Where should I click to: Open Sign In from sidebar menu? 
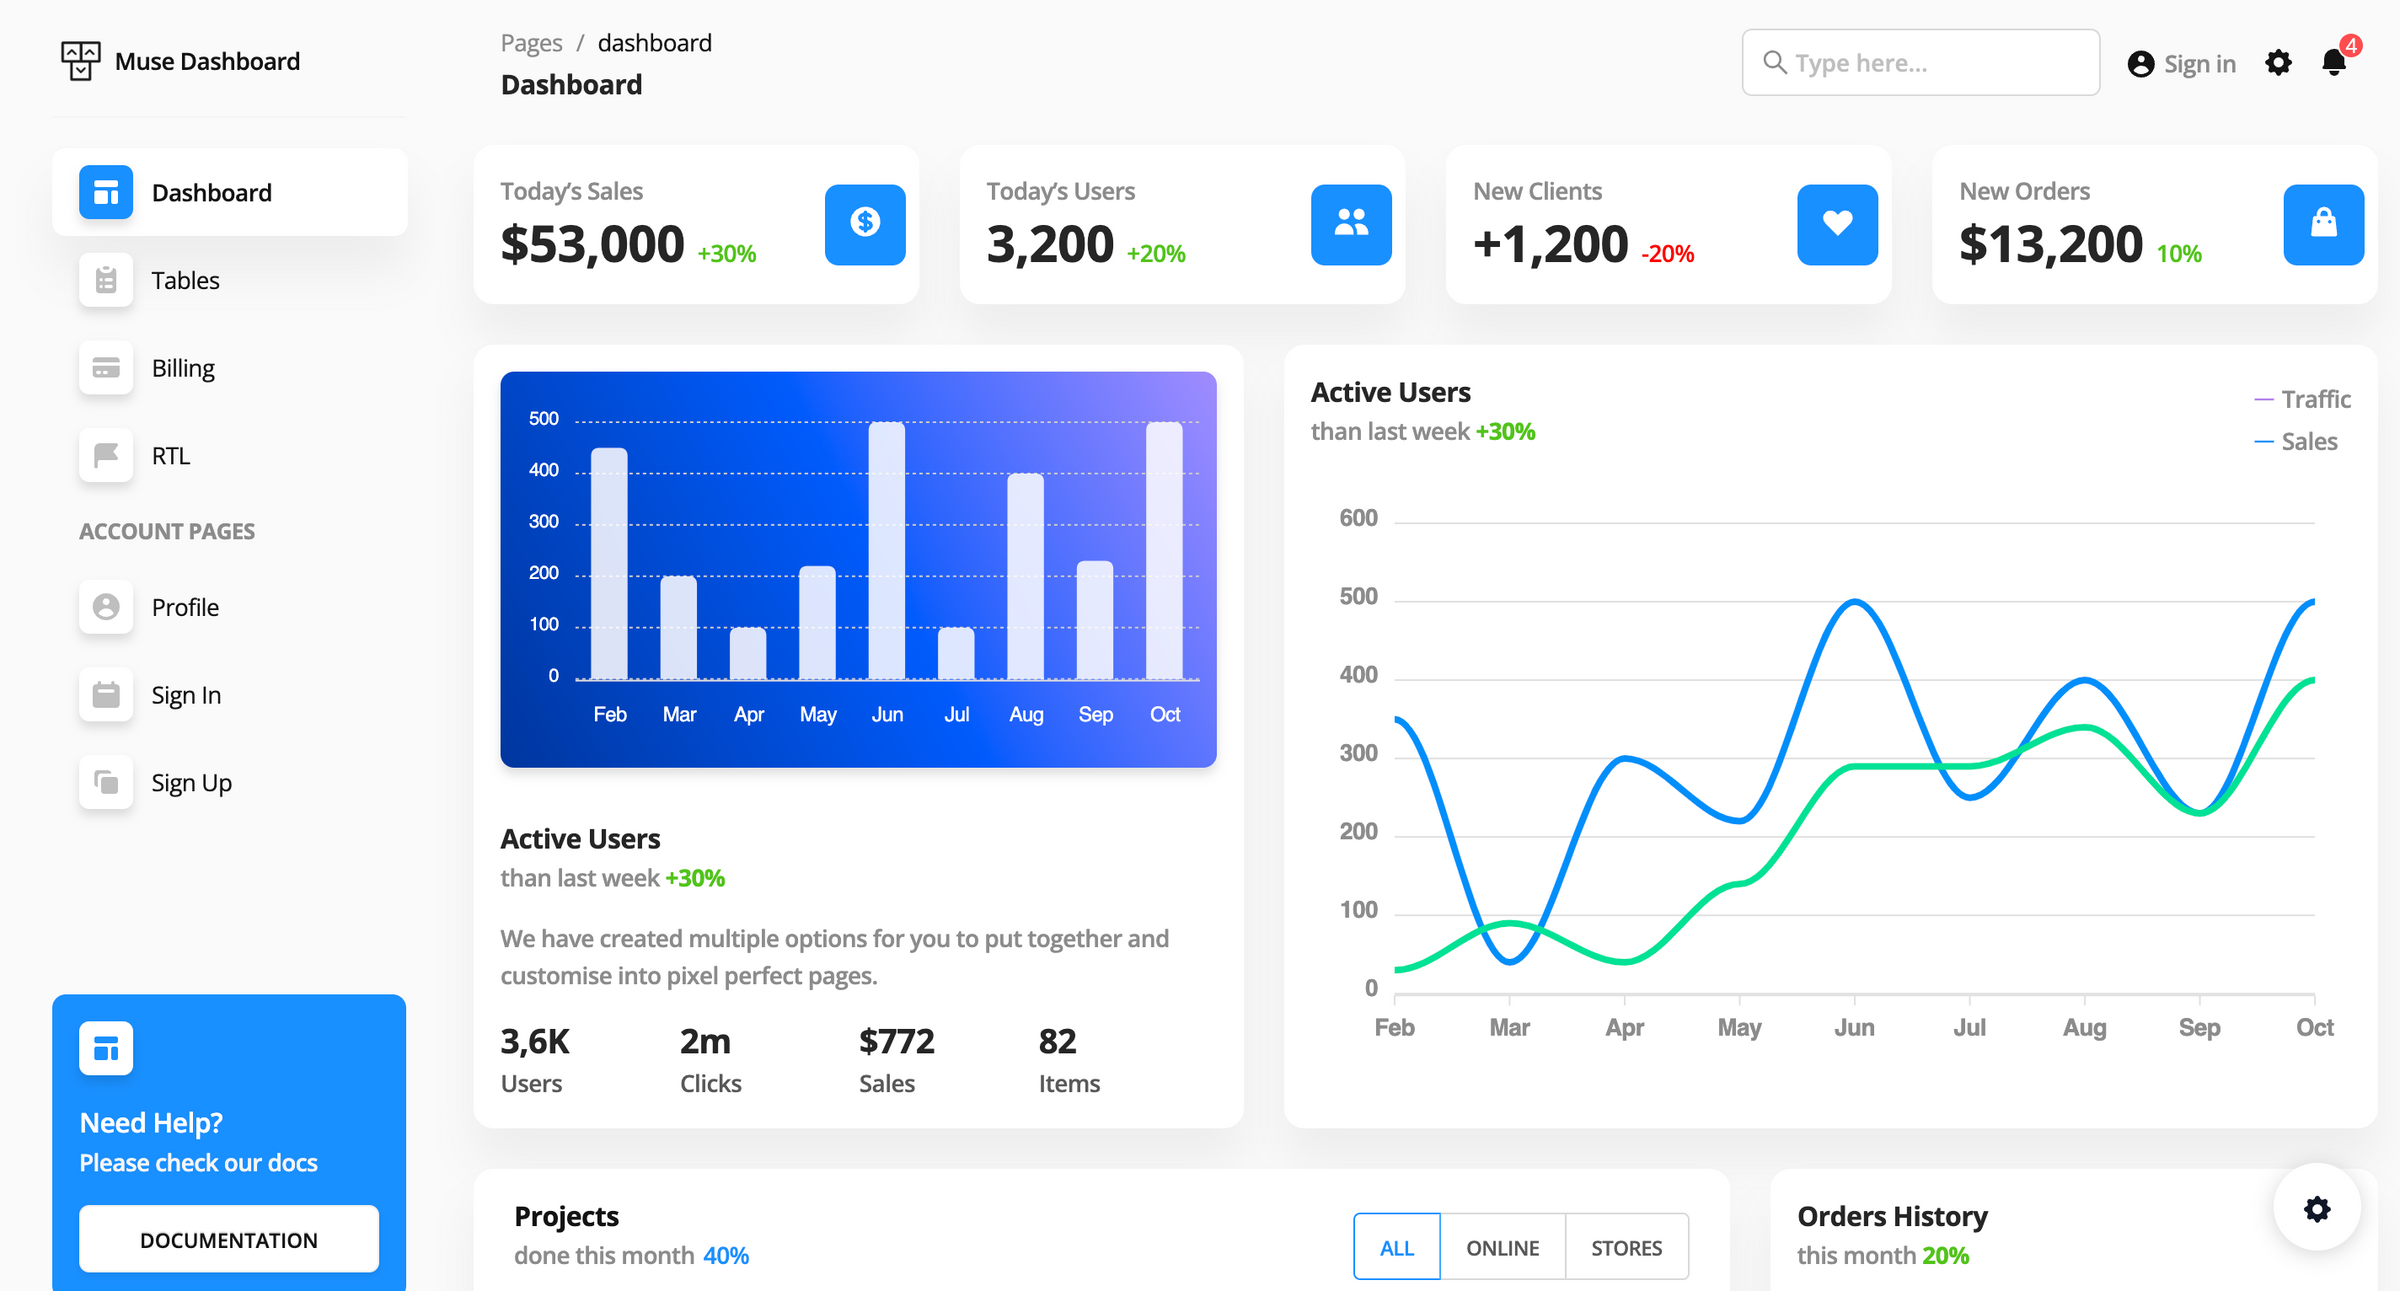click(x=230, y=695)
